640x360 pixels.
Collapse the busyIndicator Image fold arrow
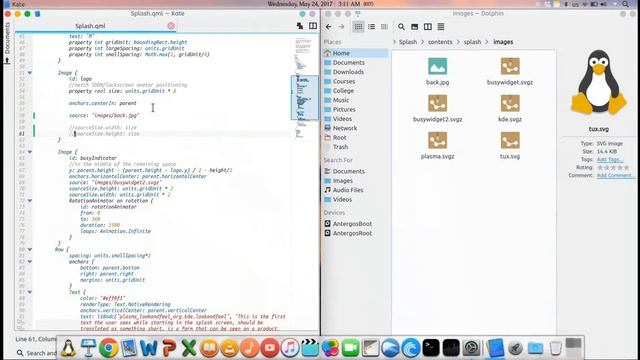coord(29,152)
